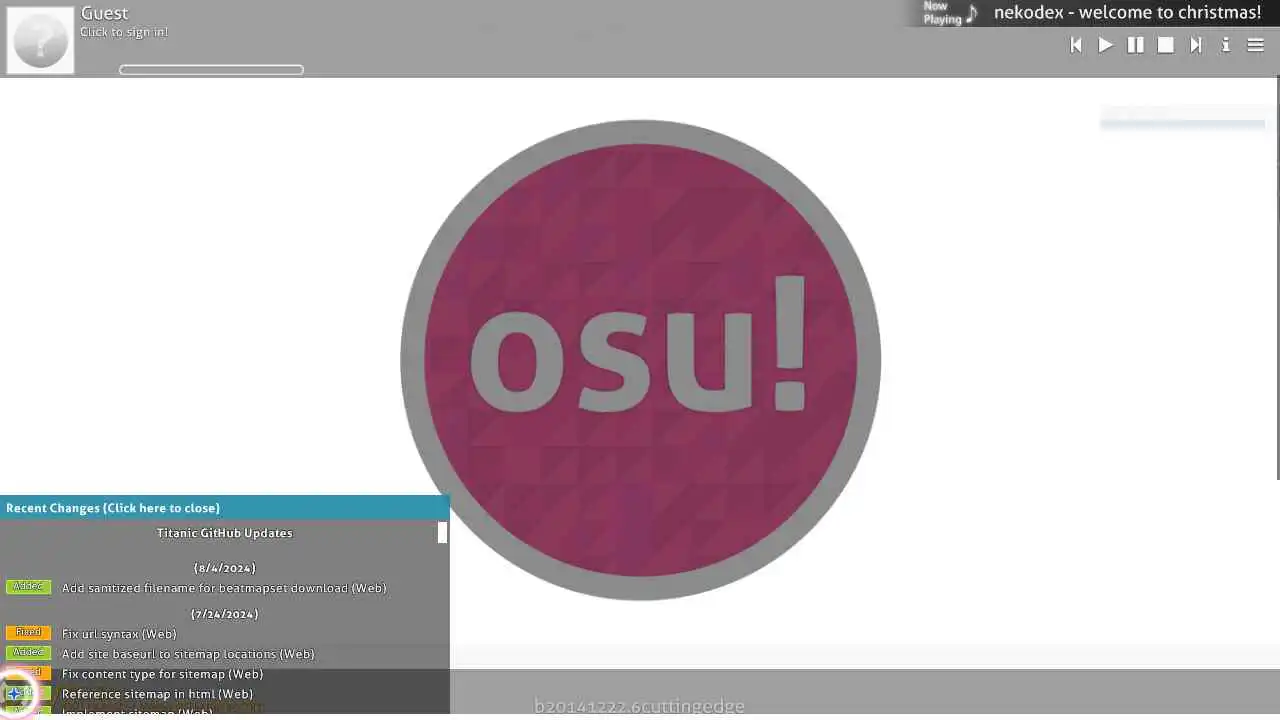Click the build version b20141222.6cuttingedge text

pyautogui.click(x=639, y=707)
